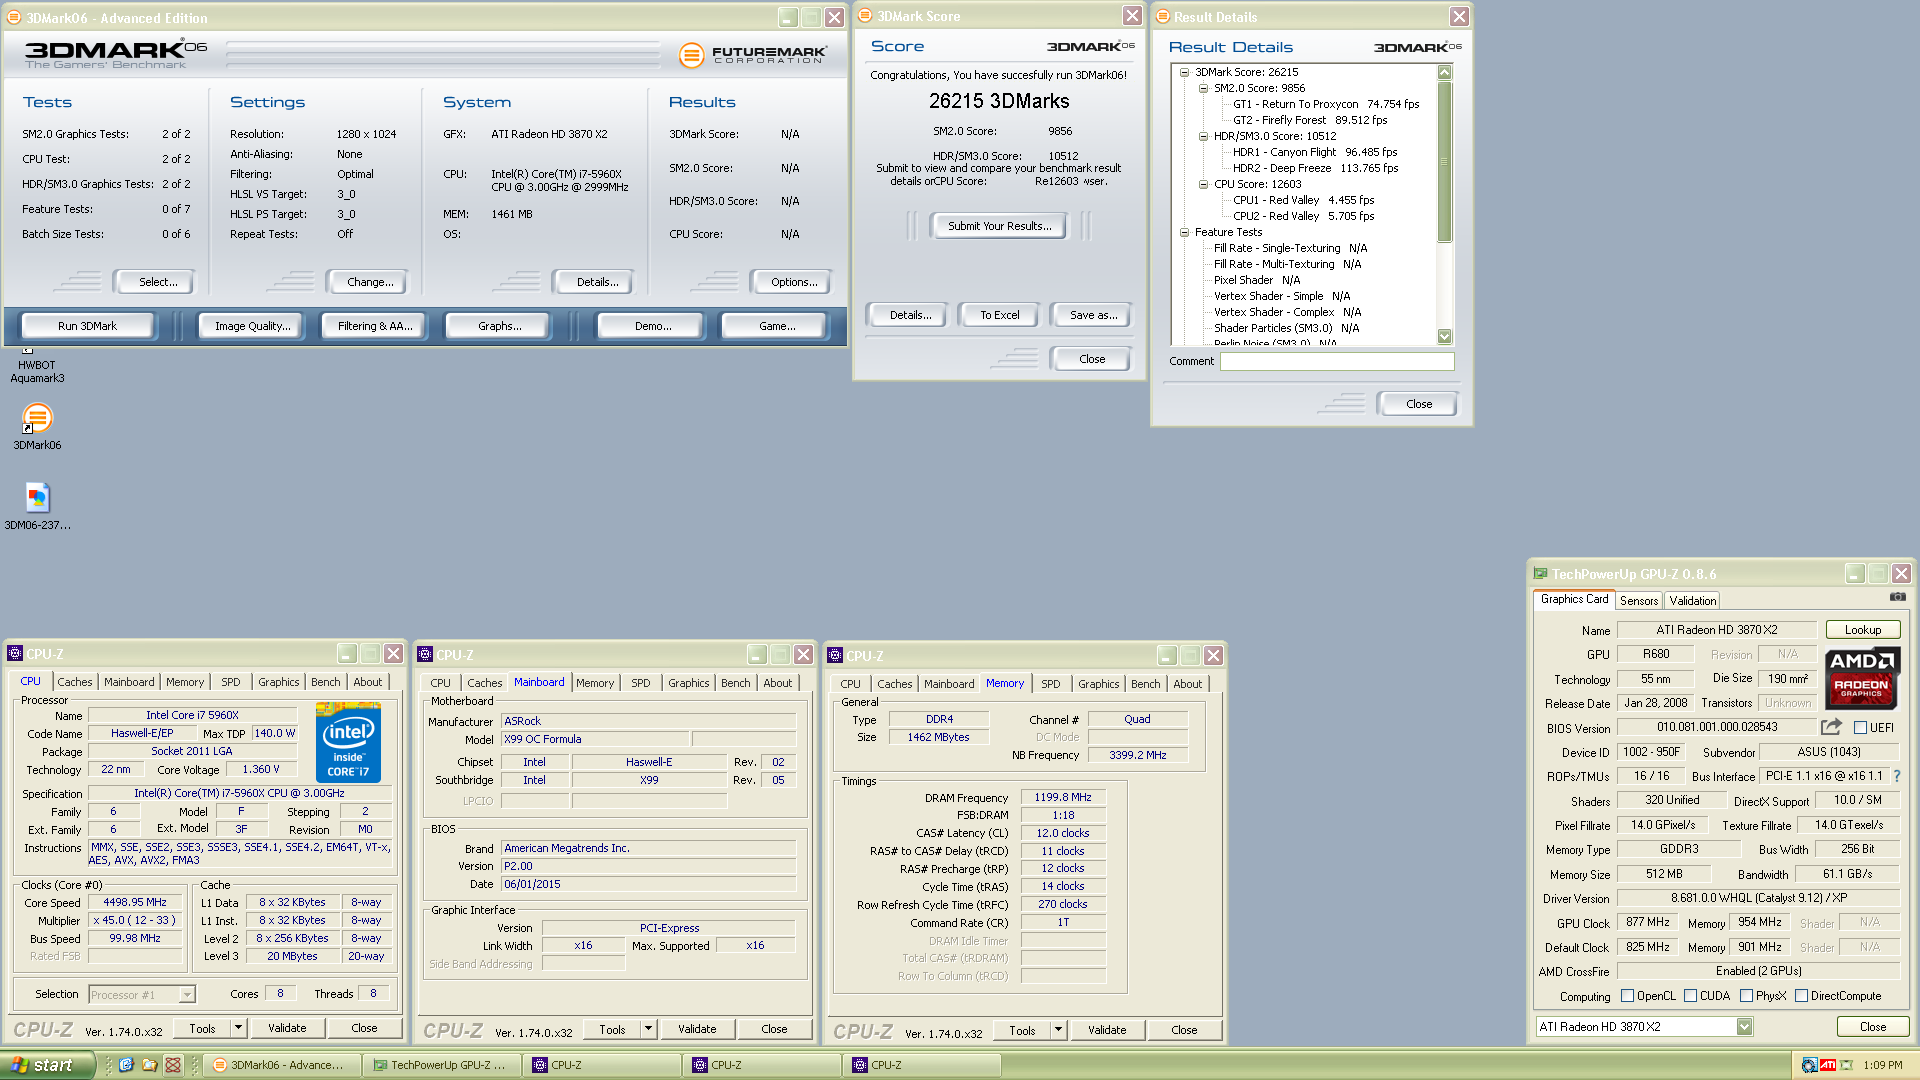This screenshot has width=1920, height=1080.
Task: Click the Futuremark Corporation logo
Action: (753, 55)
